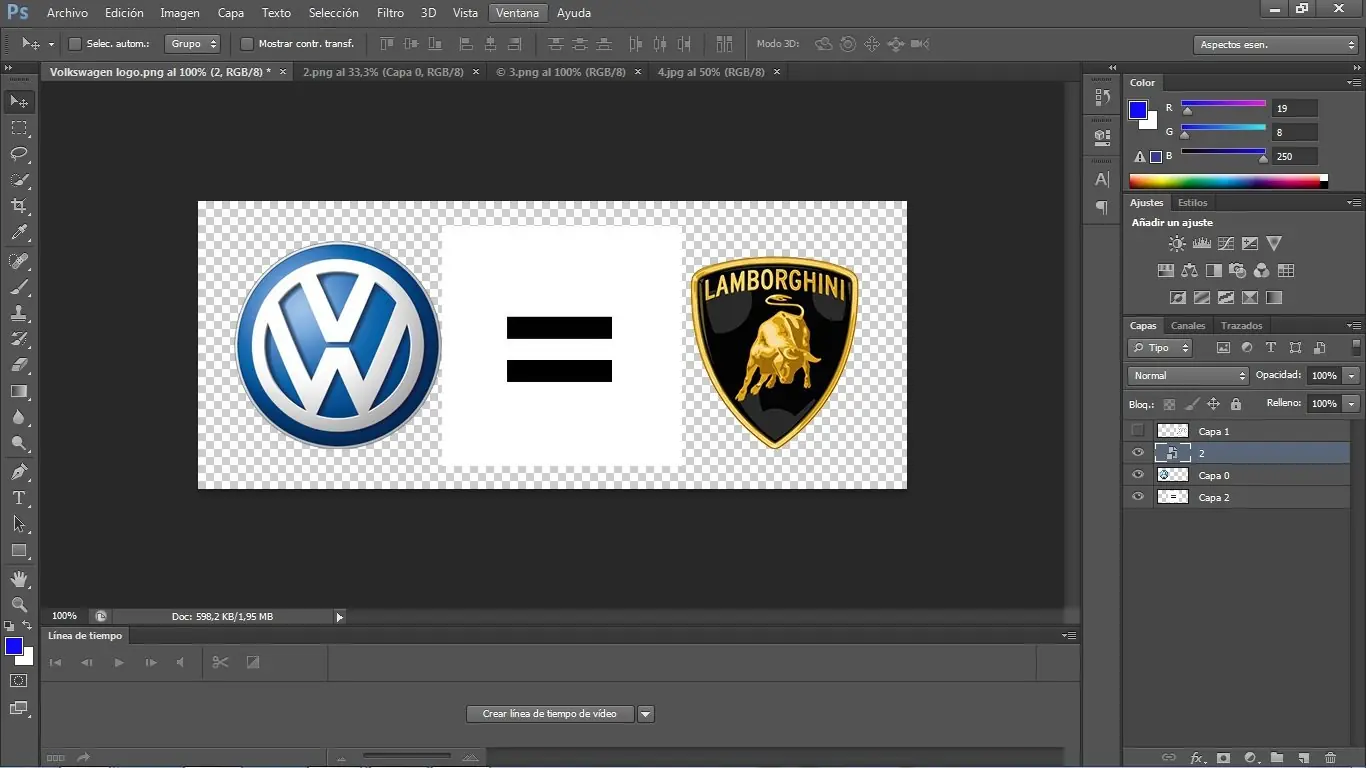The image size is (1366, 768).
Task: Select the Lasso tool
Action: point(19,154)
